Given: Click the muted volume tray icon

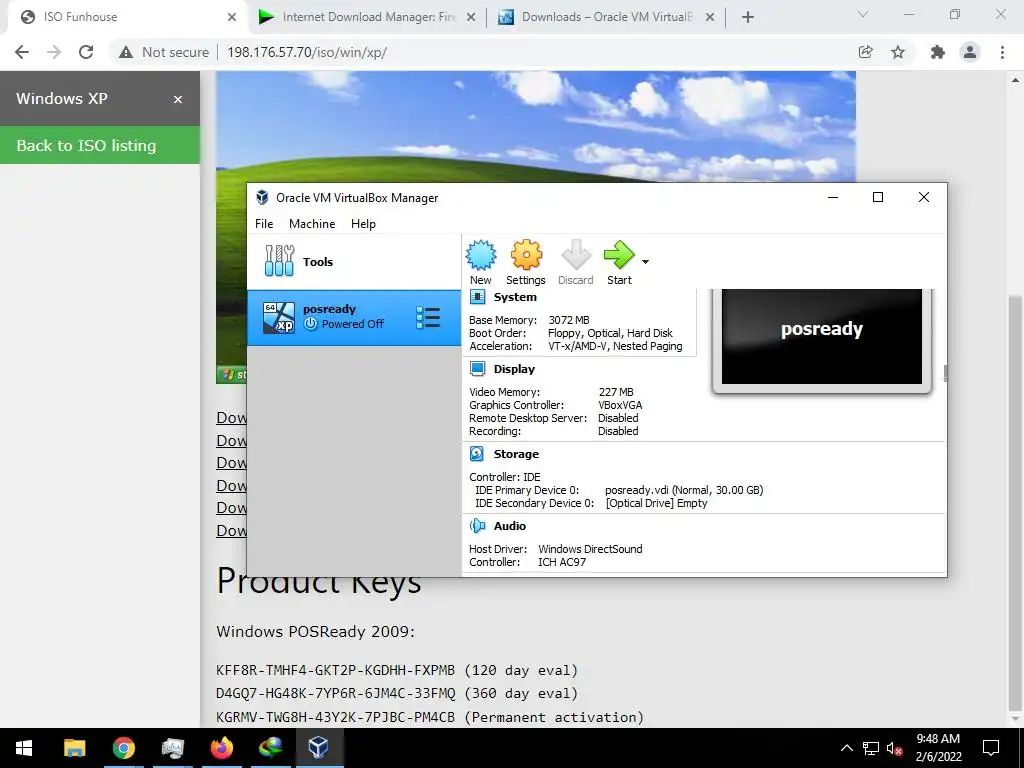Looking at the screenshot, I should click(x=895, y=748).
